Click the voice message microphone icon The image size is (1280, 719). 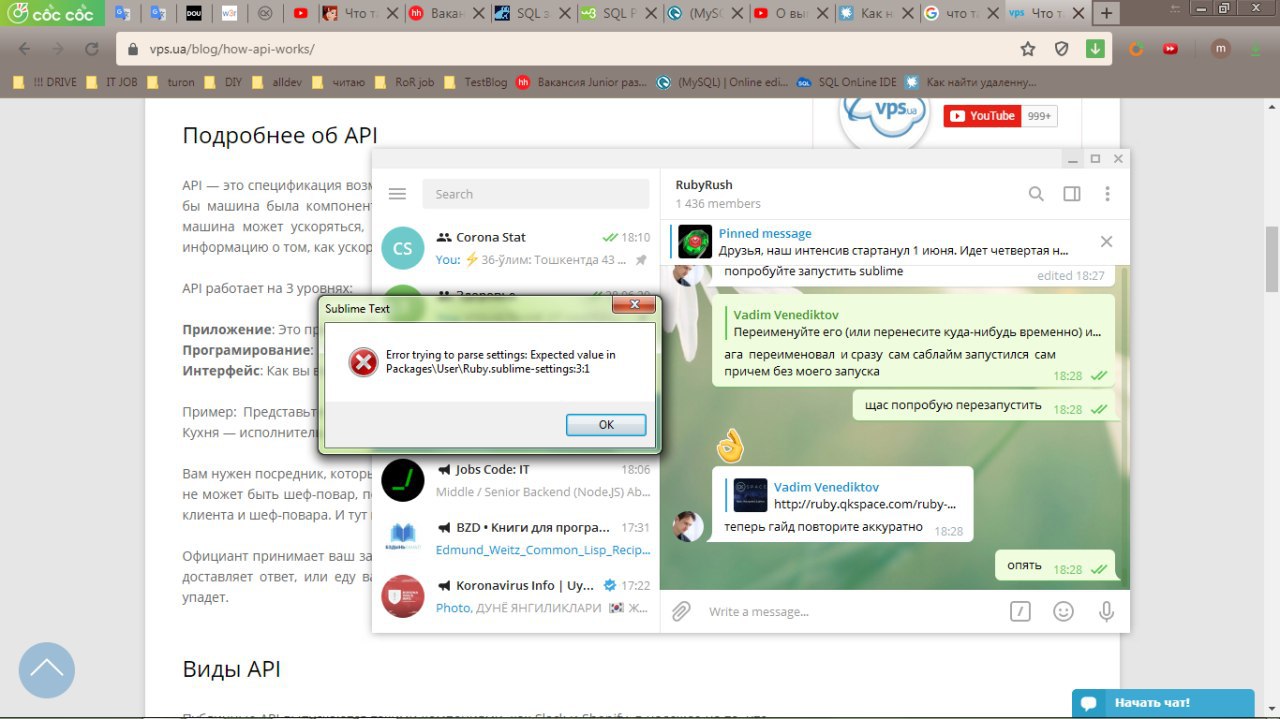(1106, 611)
